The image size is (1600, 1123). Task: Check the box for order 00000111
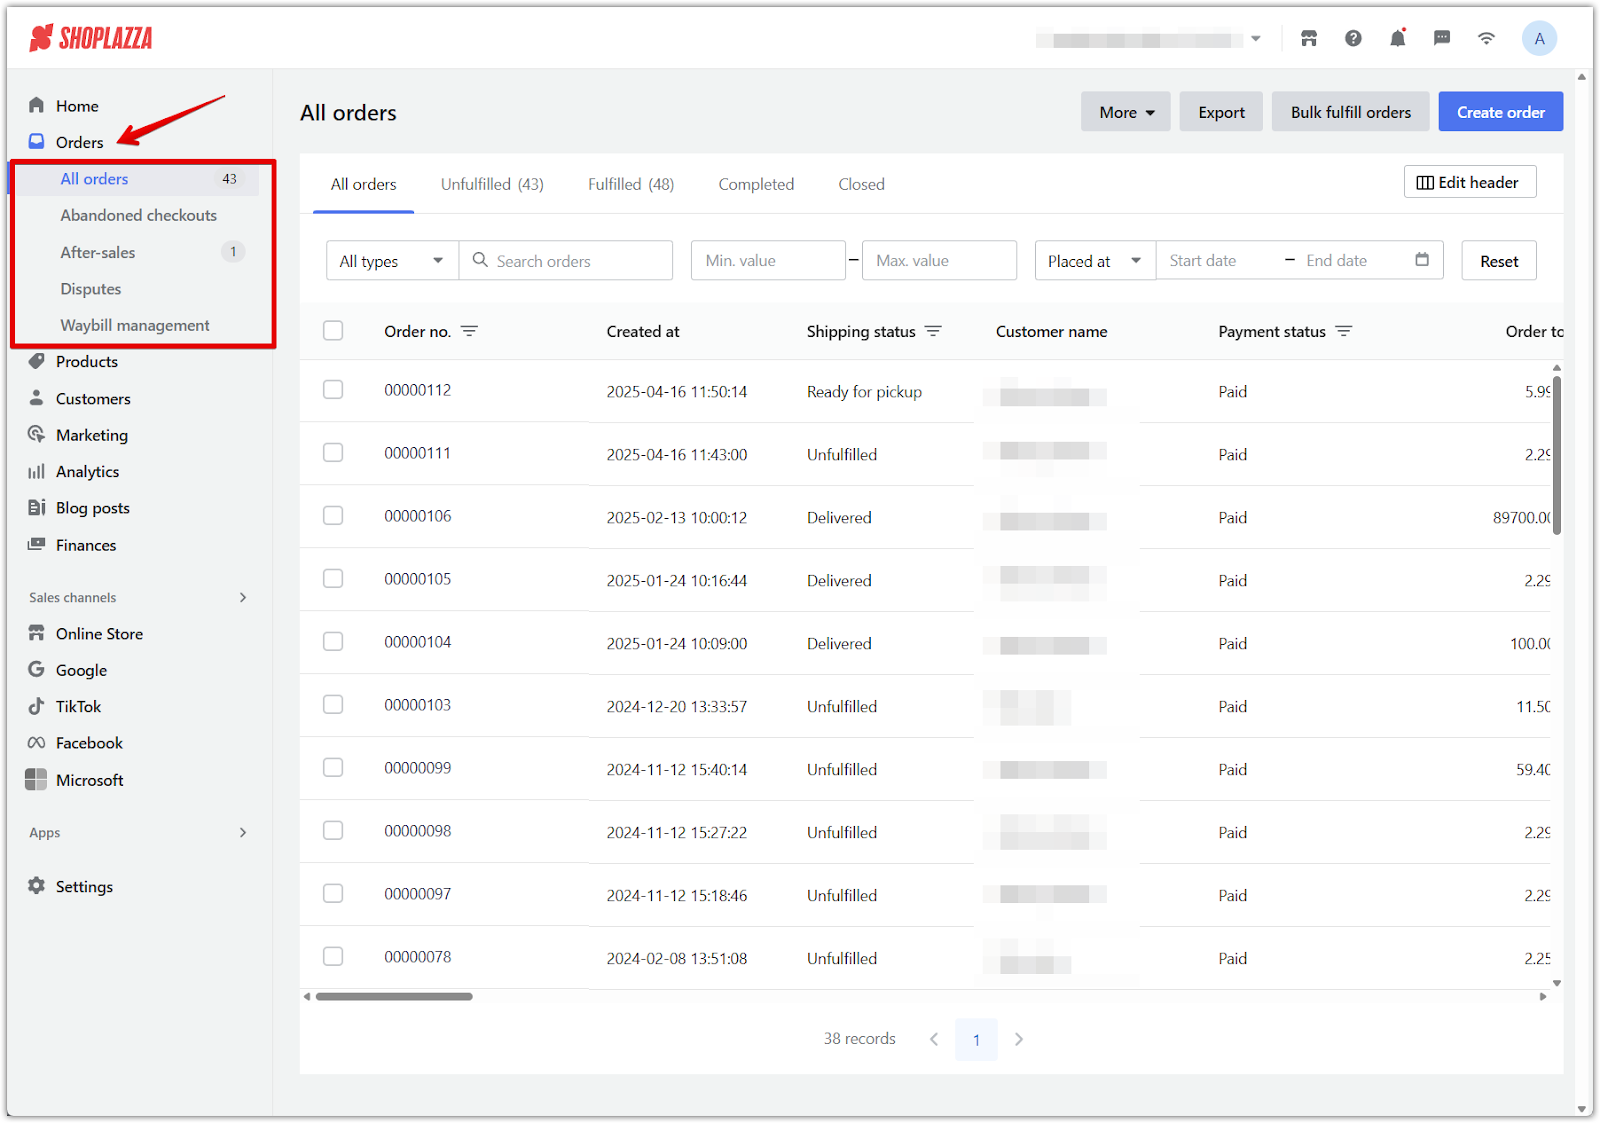pos(333,453)
